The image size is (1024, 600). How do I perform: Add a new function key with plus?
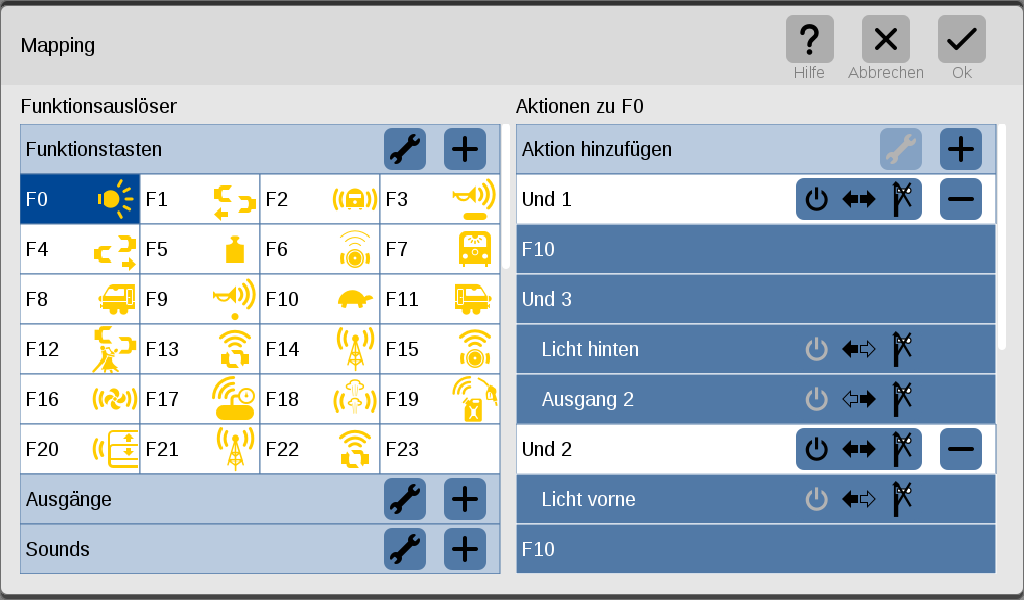click(465, 149)
